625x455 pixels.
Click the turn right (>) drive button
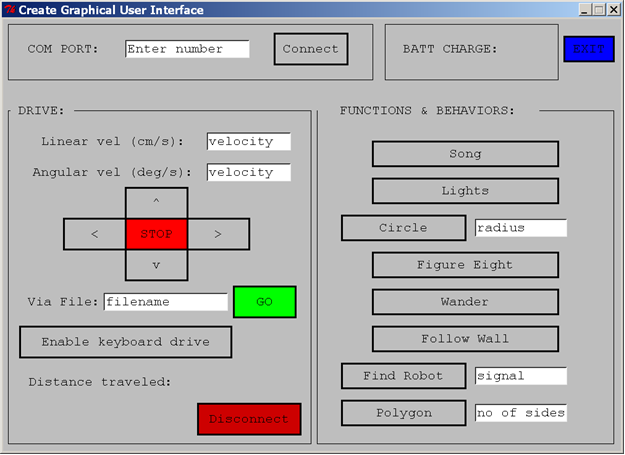point(218,234)
